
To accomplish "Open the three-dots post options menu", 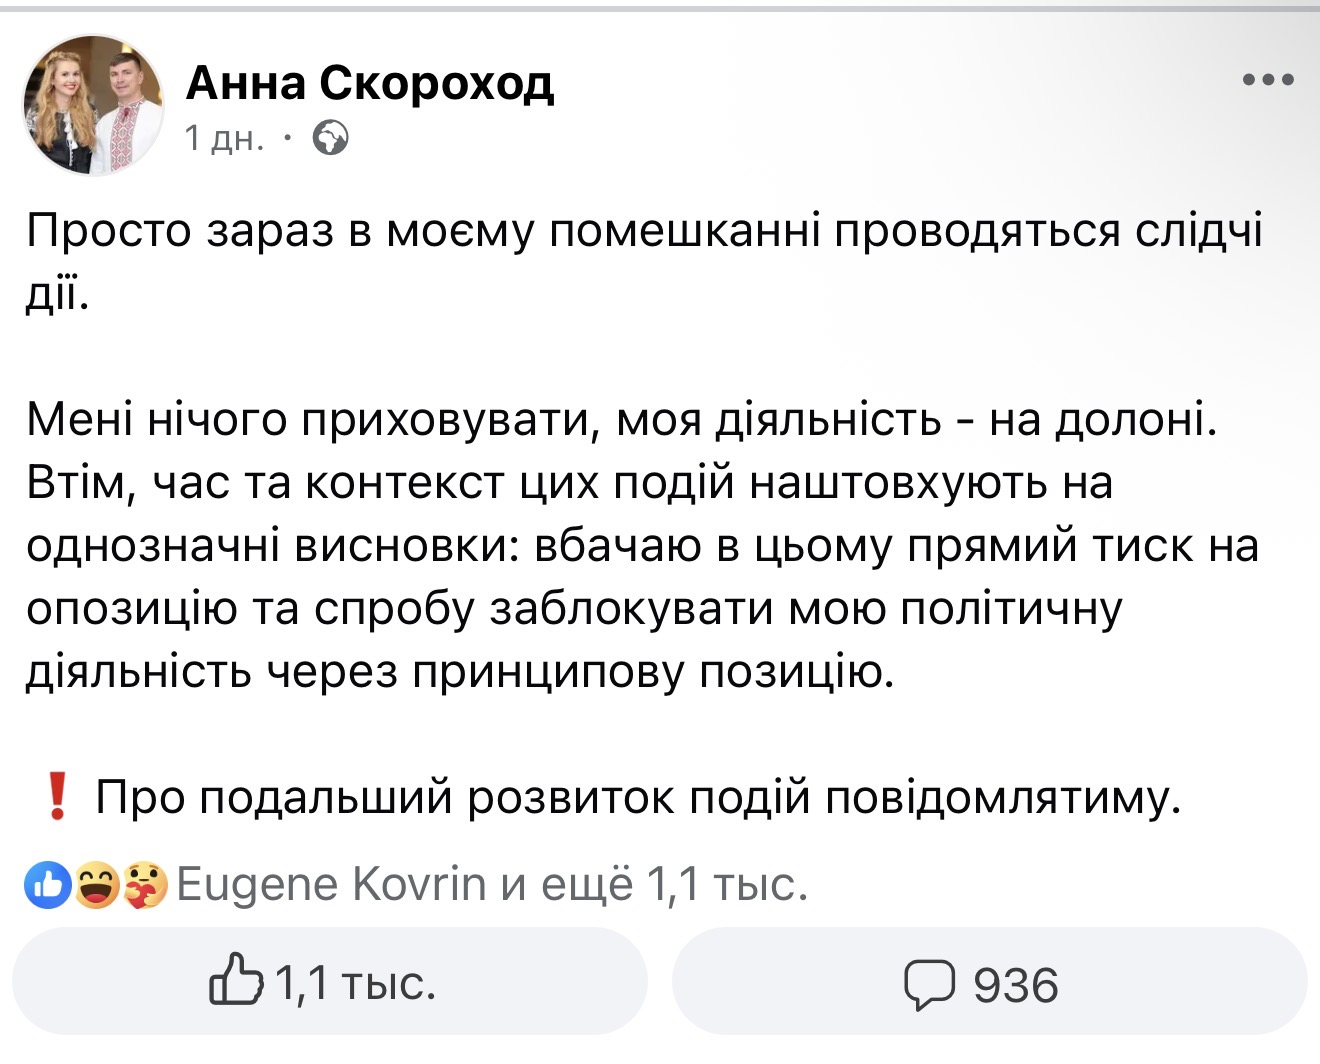I will tap(1268, 80).
